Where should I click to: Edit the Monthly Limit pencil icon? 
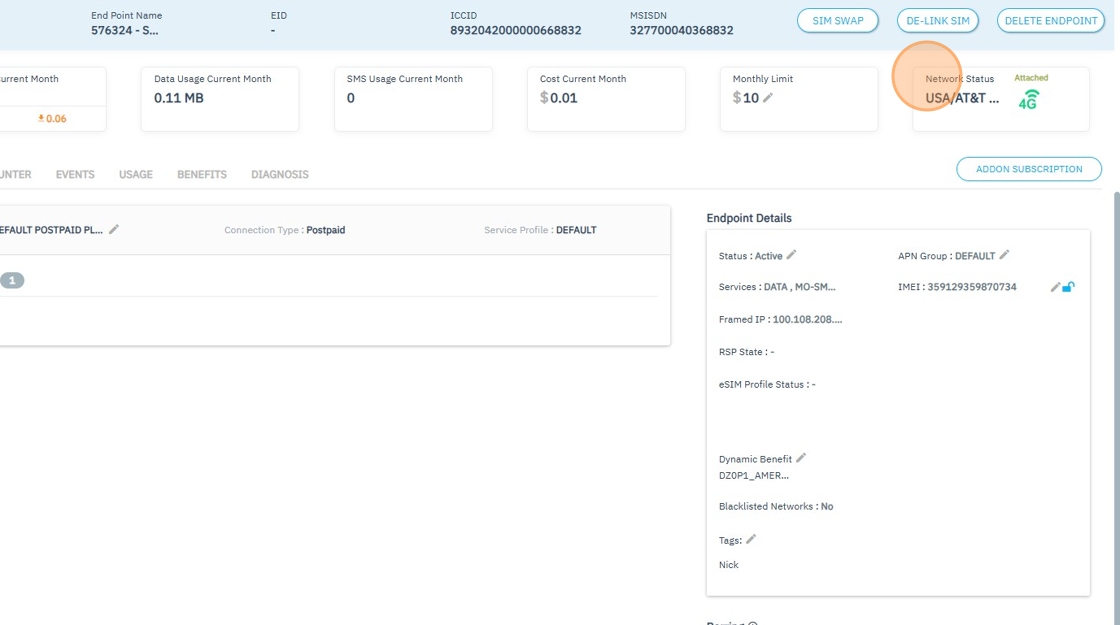[768, 98]
